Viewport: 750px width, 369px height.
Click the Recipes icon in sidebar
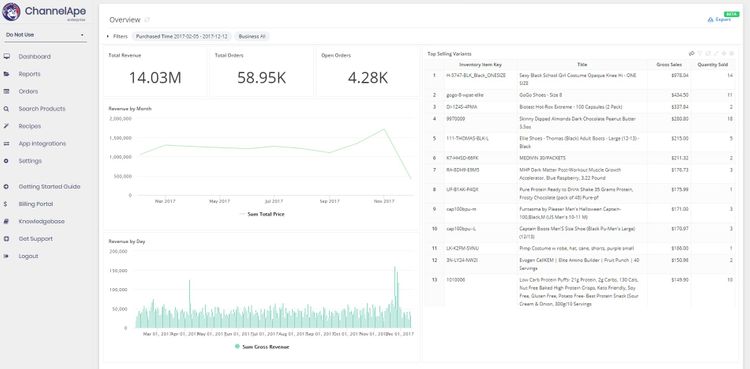[6, 126]
